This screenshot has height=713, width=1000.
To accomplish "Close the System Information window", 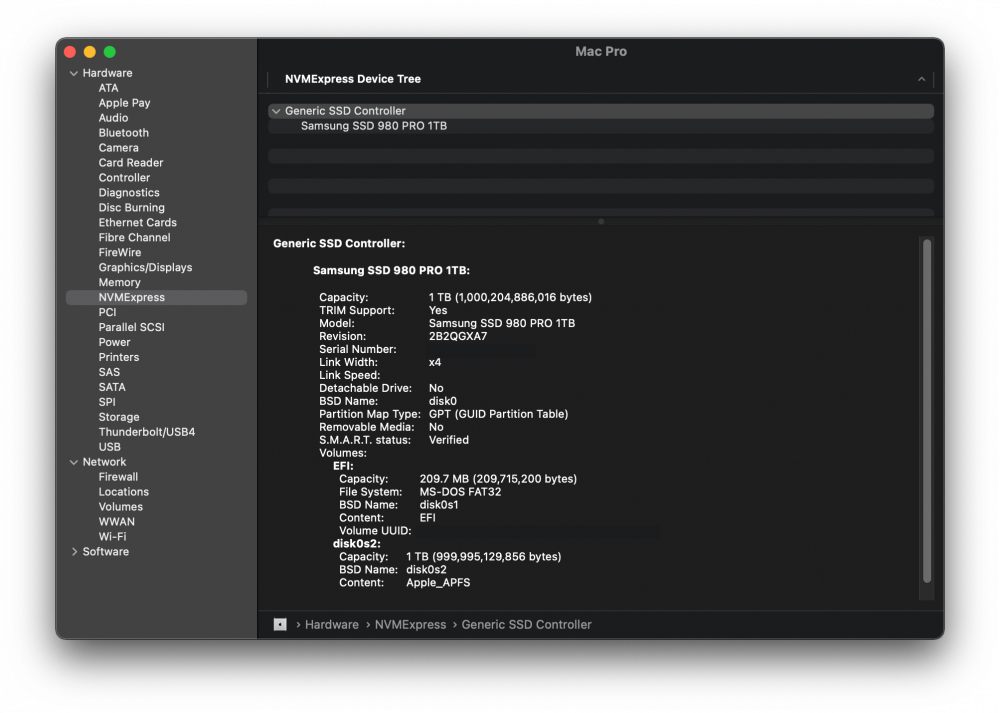I will [70, 52].
